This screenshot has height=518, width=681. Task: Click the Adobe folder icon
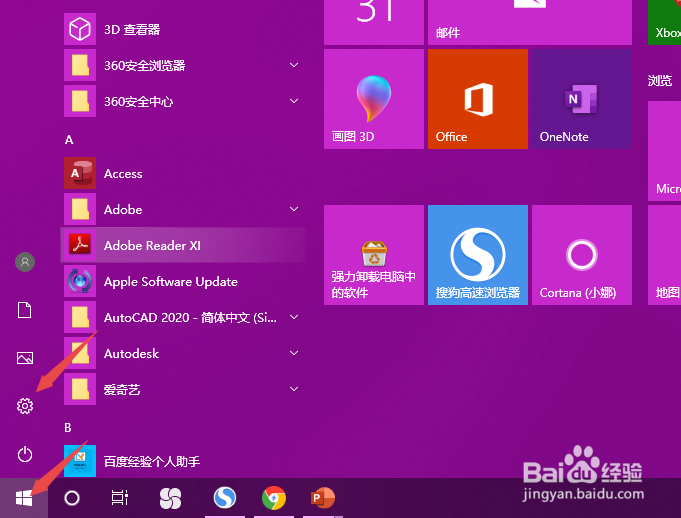[80, 209]
